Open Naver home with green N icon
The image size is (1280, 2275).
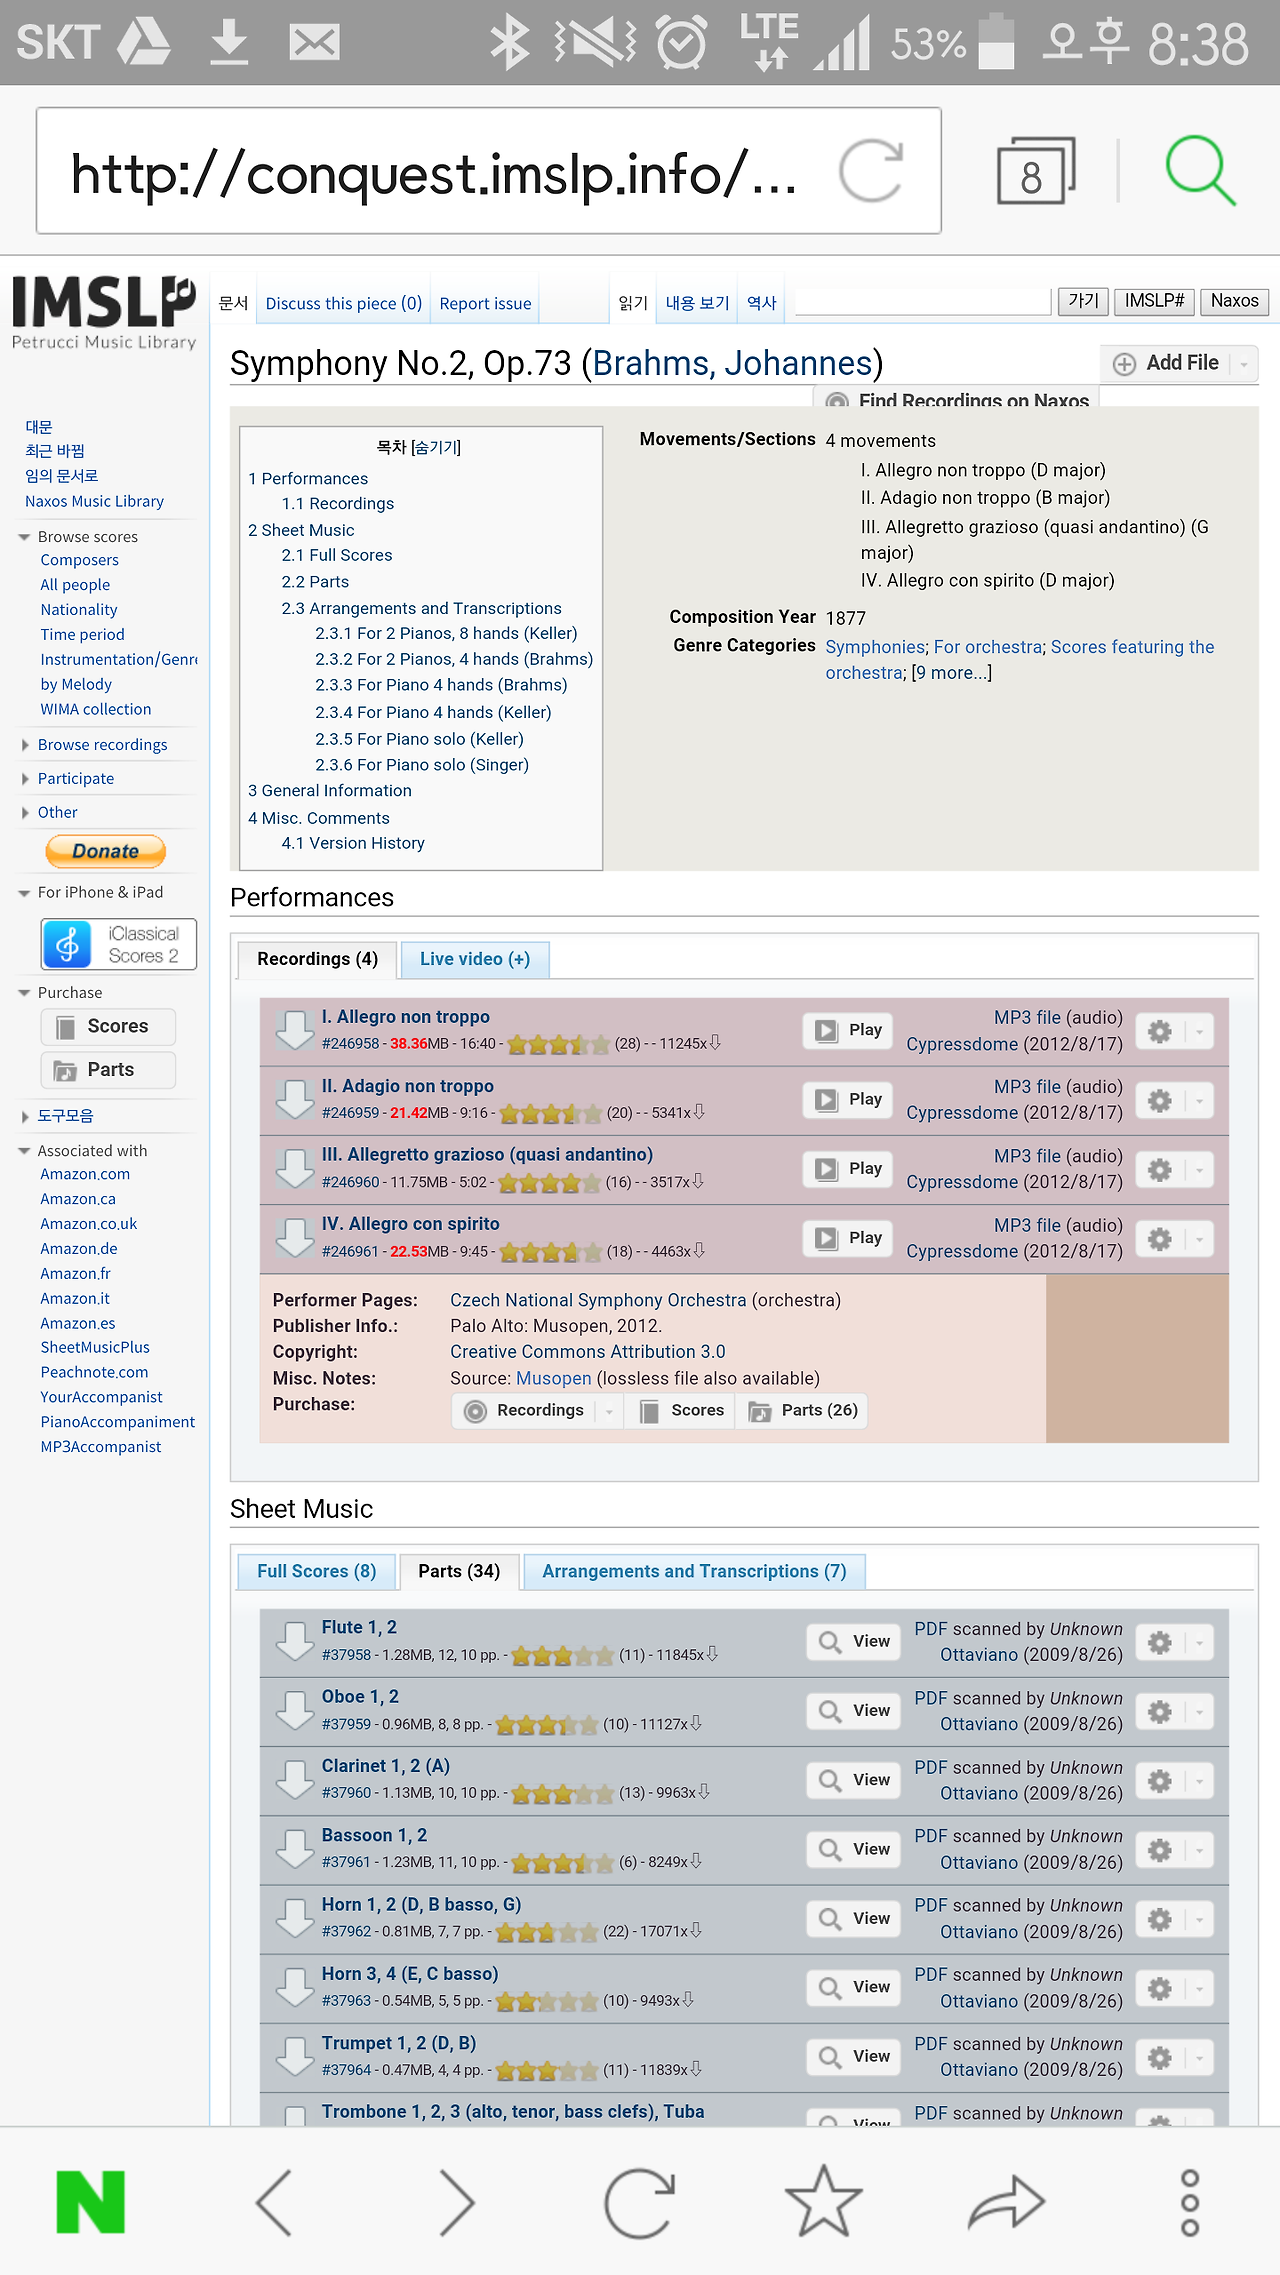[91, 2201]
